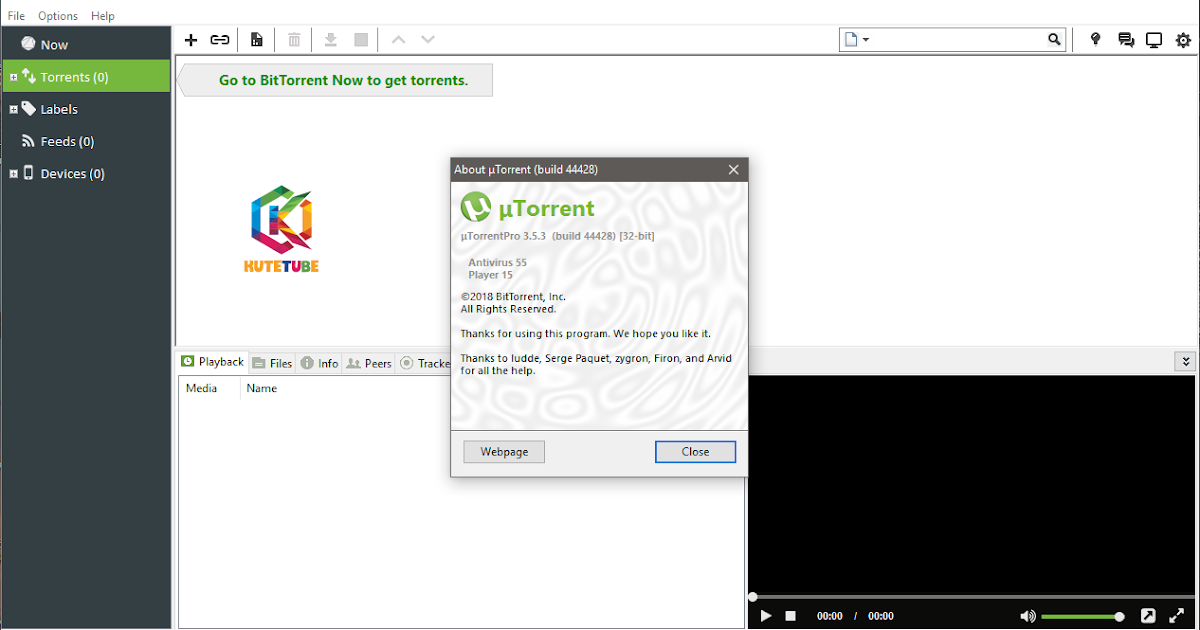The image size is (1200, 630).
Task: Open Preferences gear icon
Action: pos(1184,40)
